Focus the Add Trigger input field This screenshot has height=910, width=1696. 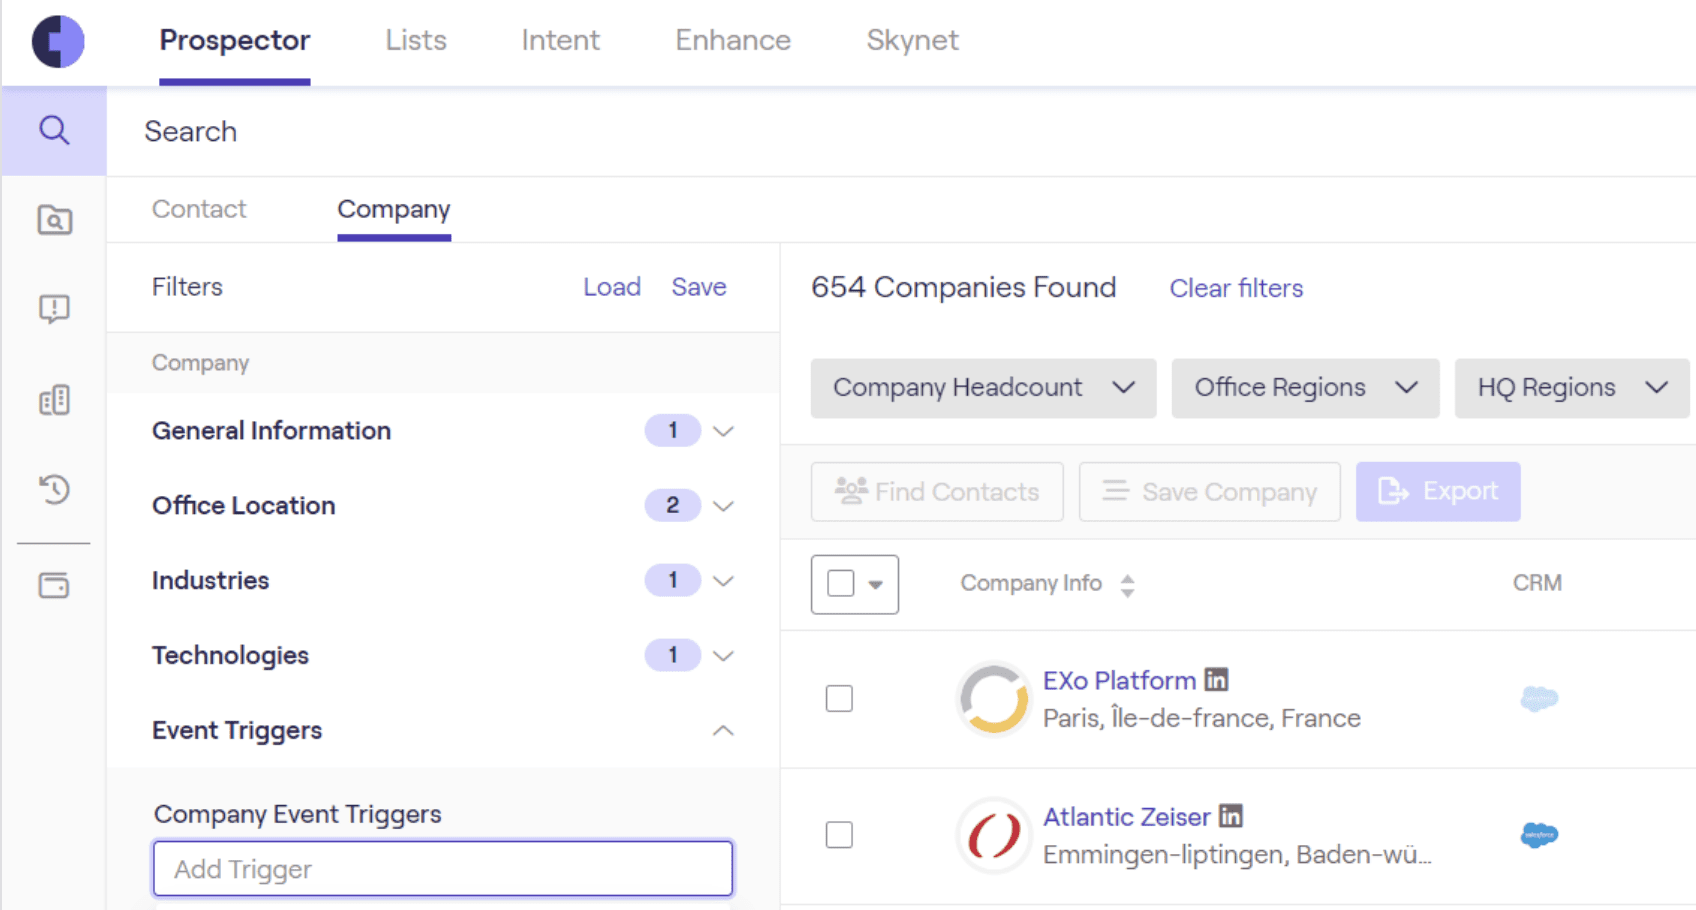click(443, 868)
